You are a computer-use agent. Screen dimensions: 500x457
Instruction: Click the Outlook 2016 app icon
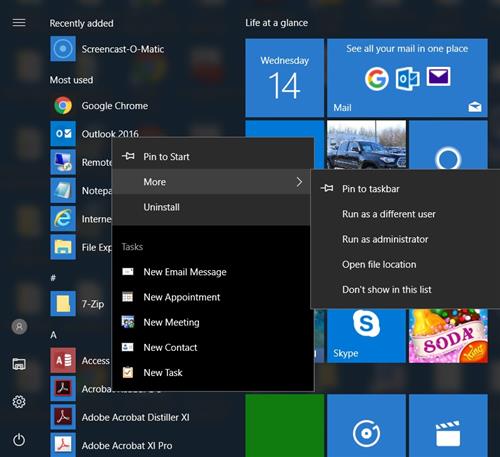point(63,134)
